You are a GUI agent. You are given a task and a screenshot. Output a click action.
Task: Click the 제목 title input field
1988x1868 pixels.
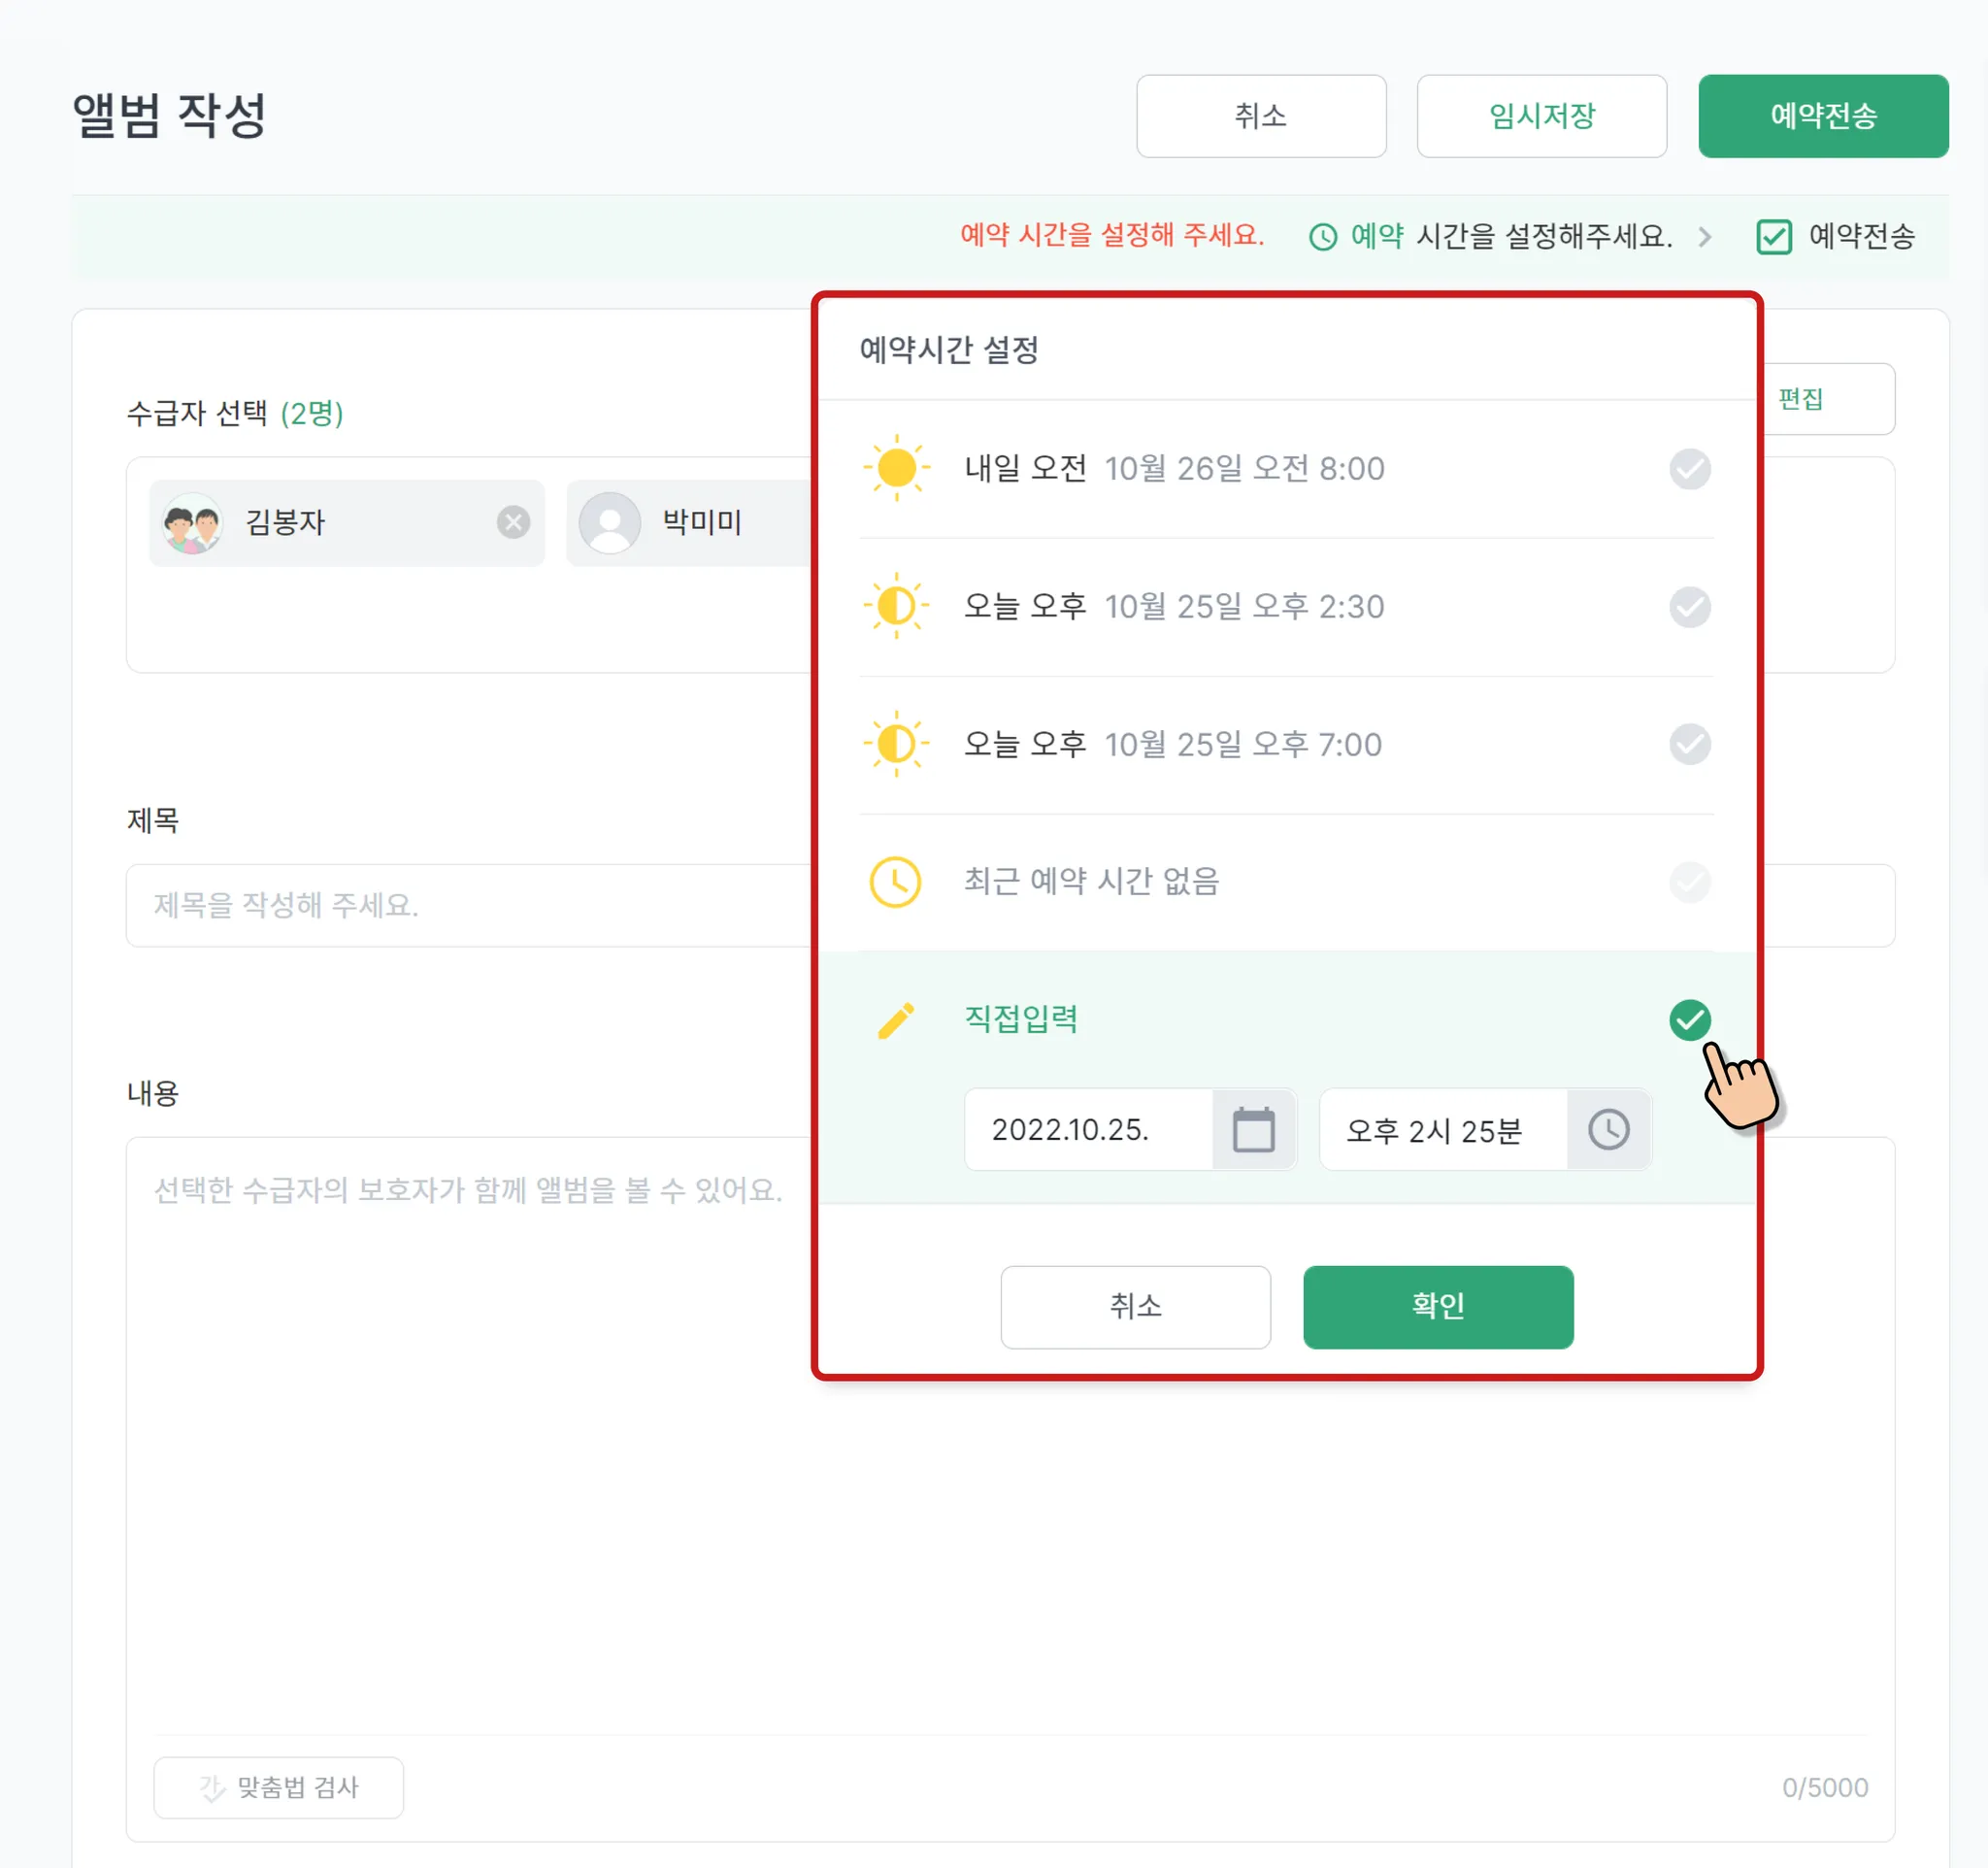(468, 906)
